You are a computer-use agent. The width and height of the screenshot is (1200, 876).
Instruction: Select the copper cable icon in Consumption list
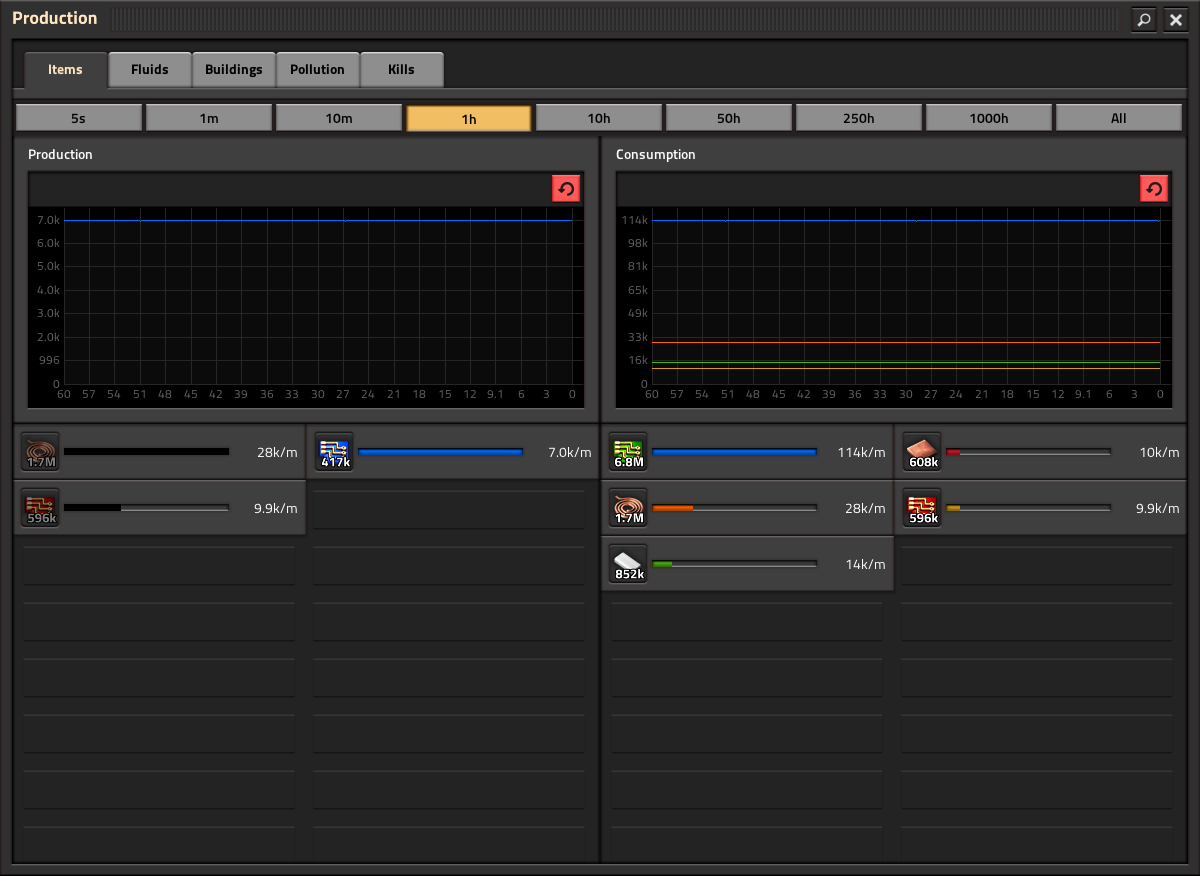(x=629, y=508)
